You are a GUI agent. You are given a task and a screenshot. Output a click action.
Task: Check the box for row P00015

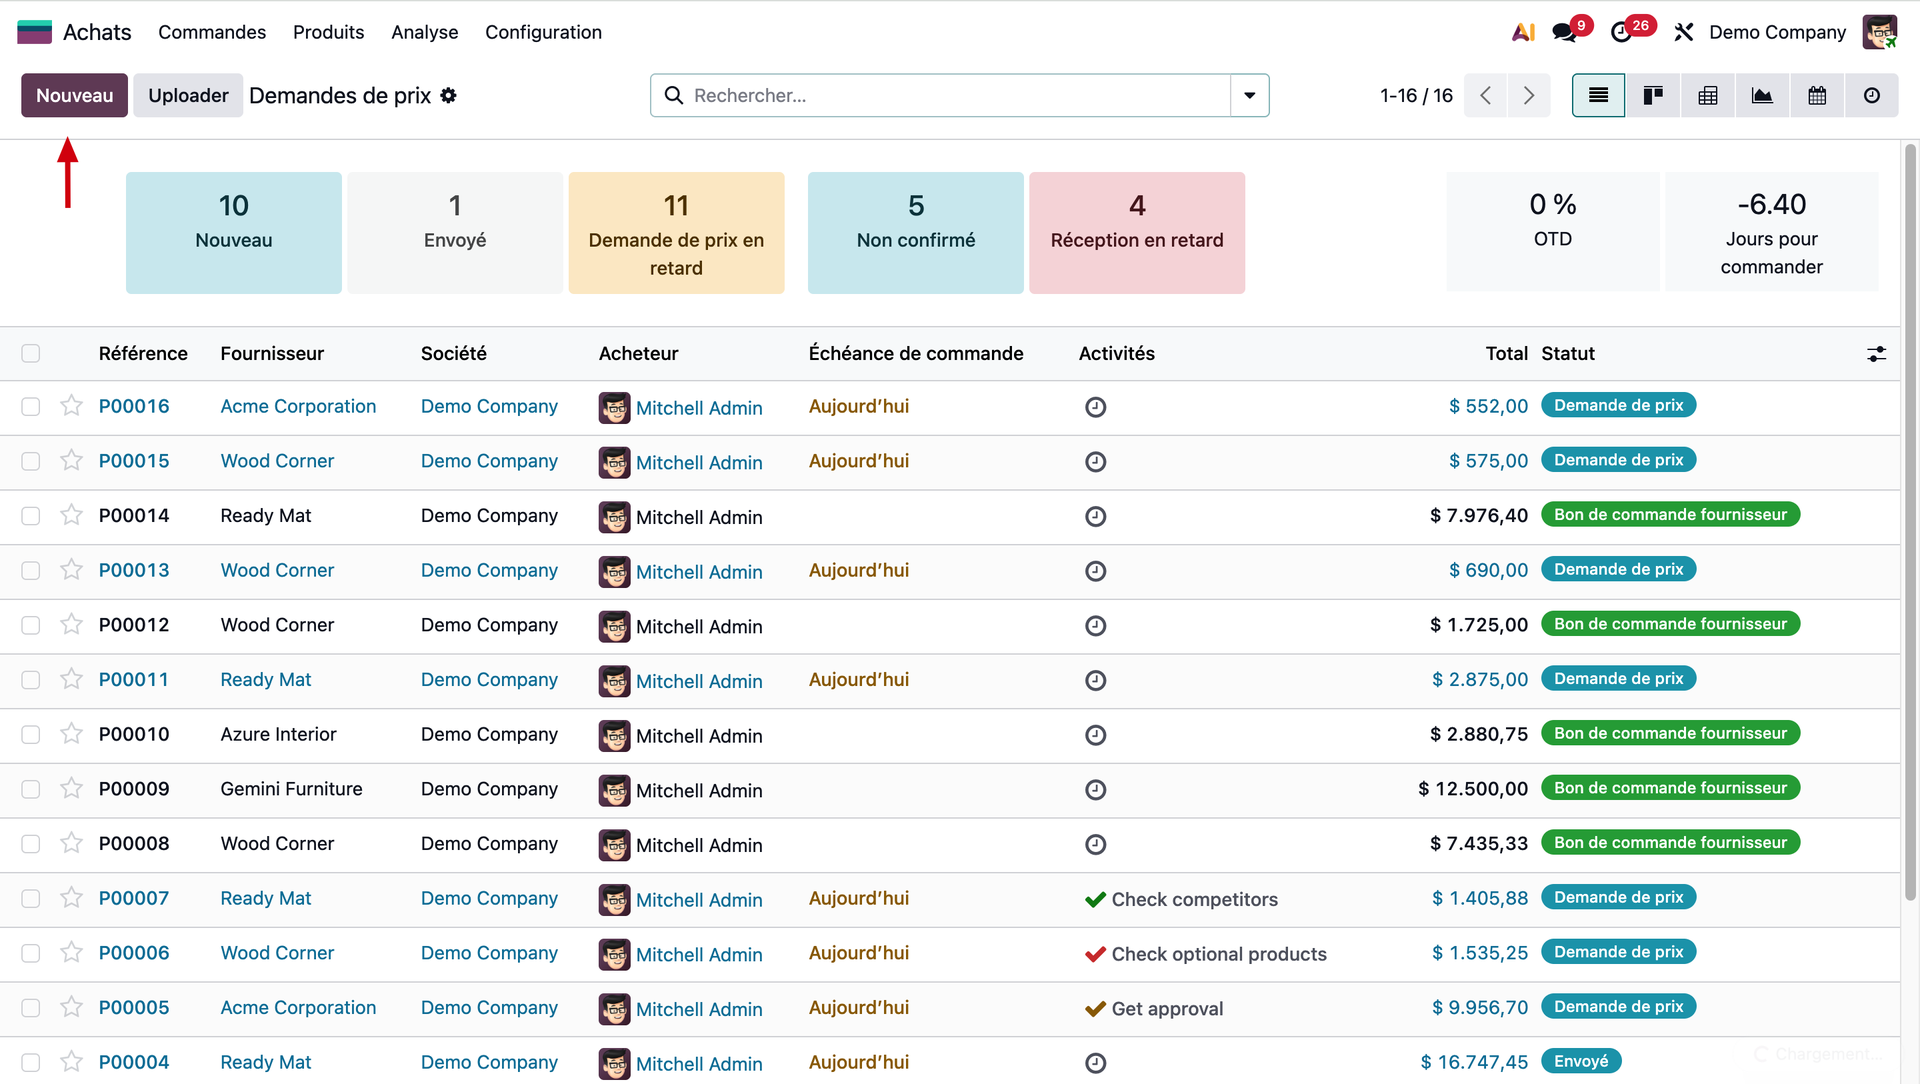coord(31,461)
